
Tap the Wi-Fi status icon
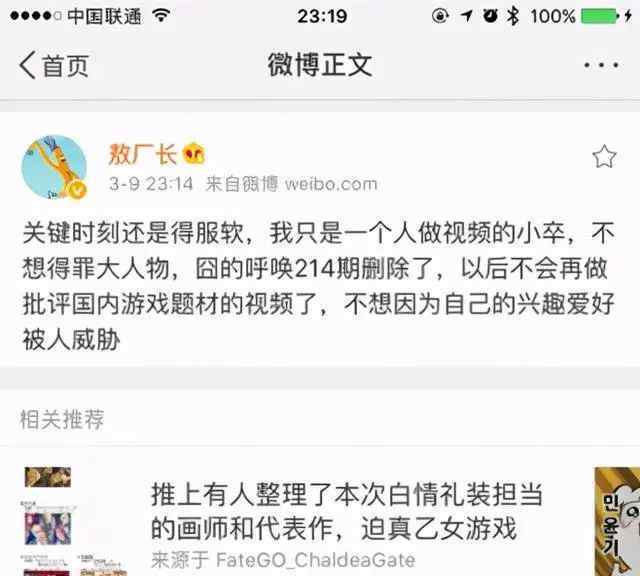161,16
